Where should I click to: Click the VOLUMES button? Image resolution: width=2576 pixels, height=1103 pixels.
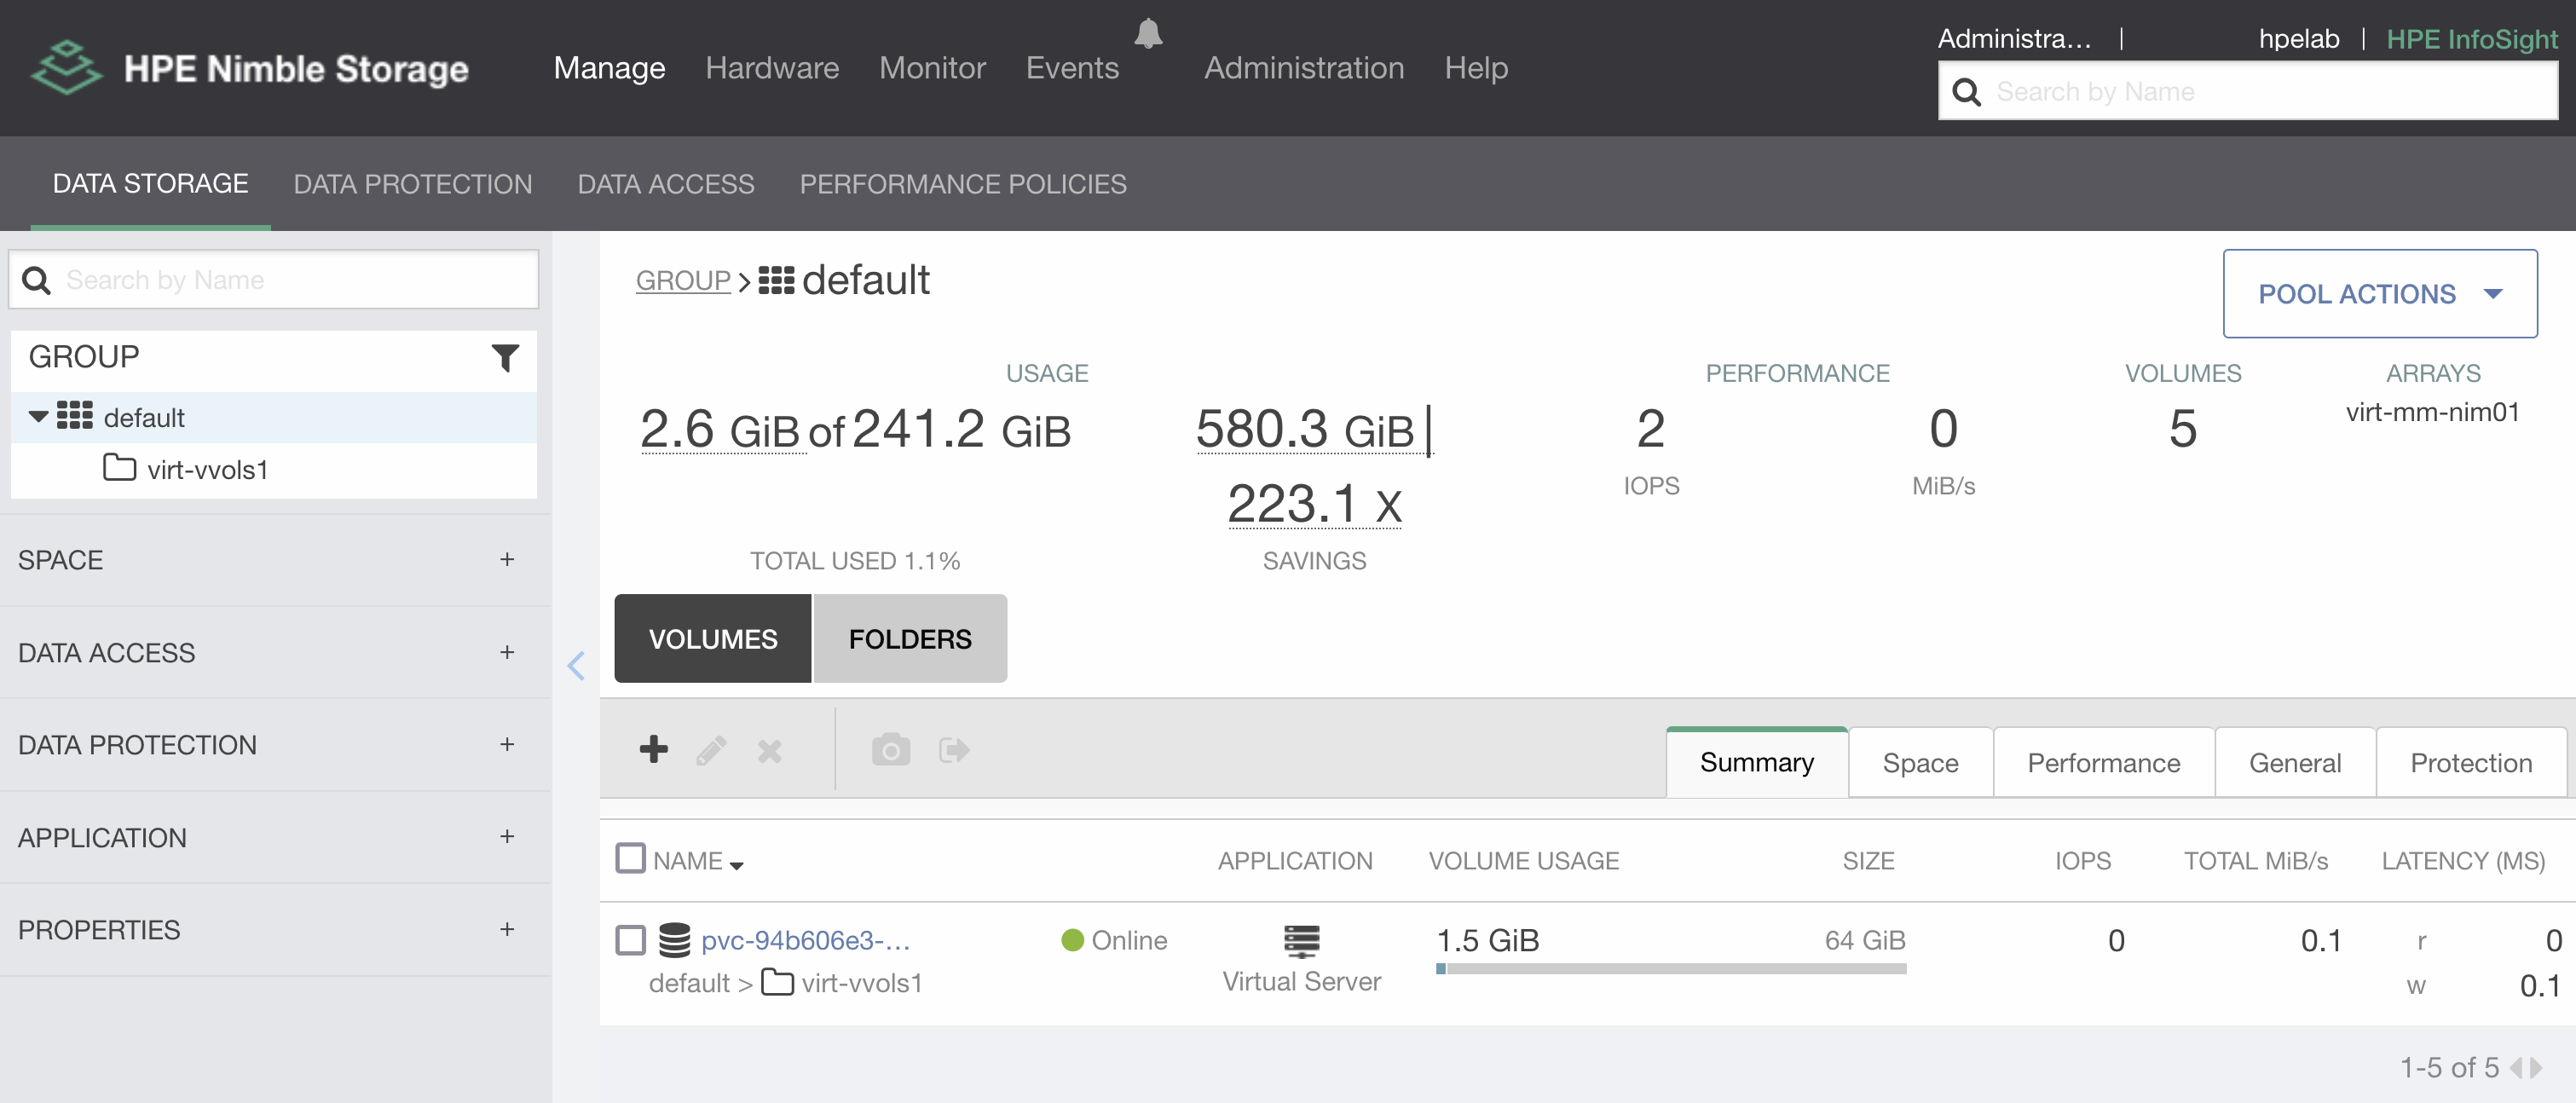click(x=712, y=639)
